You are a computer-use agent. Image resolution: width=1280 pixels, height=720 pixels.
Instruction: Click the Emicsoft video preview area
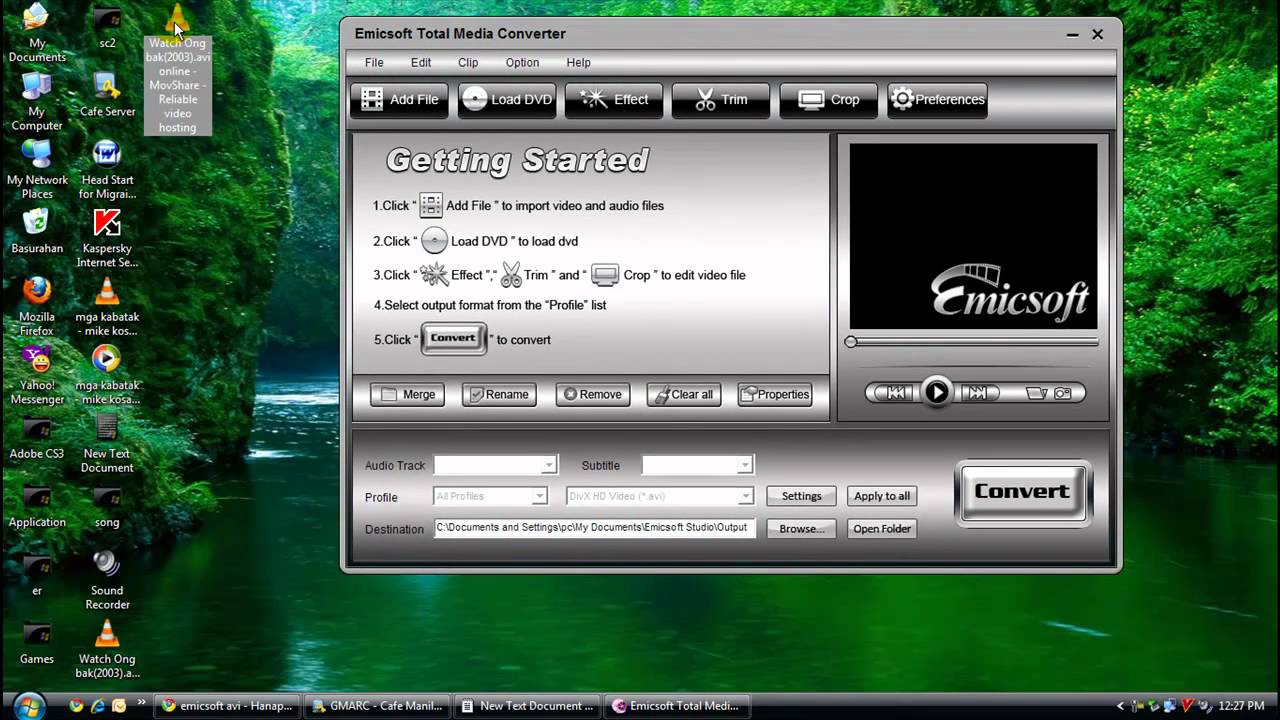point(973,236)
